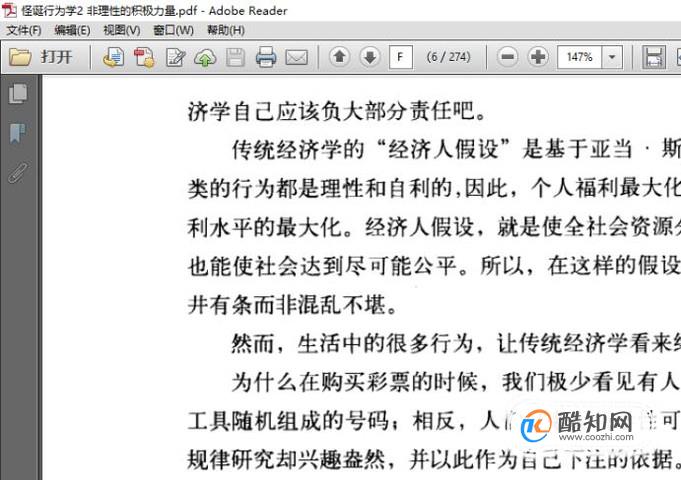Image resolution: width=681 pixels, height=480 pixels.
Task: Click the zoom out minus button
Action: 508,57
